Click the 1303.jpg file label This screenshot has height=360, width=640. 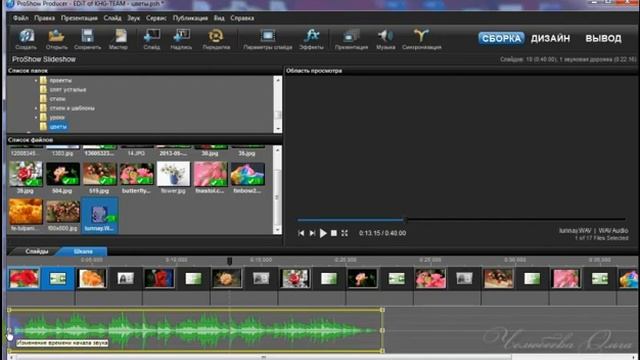tap(62, 153)
